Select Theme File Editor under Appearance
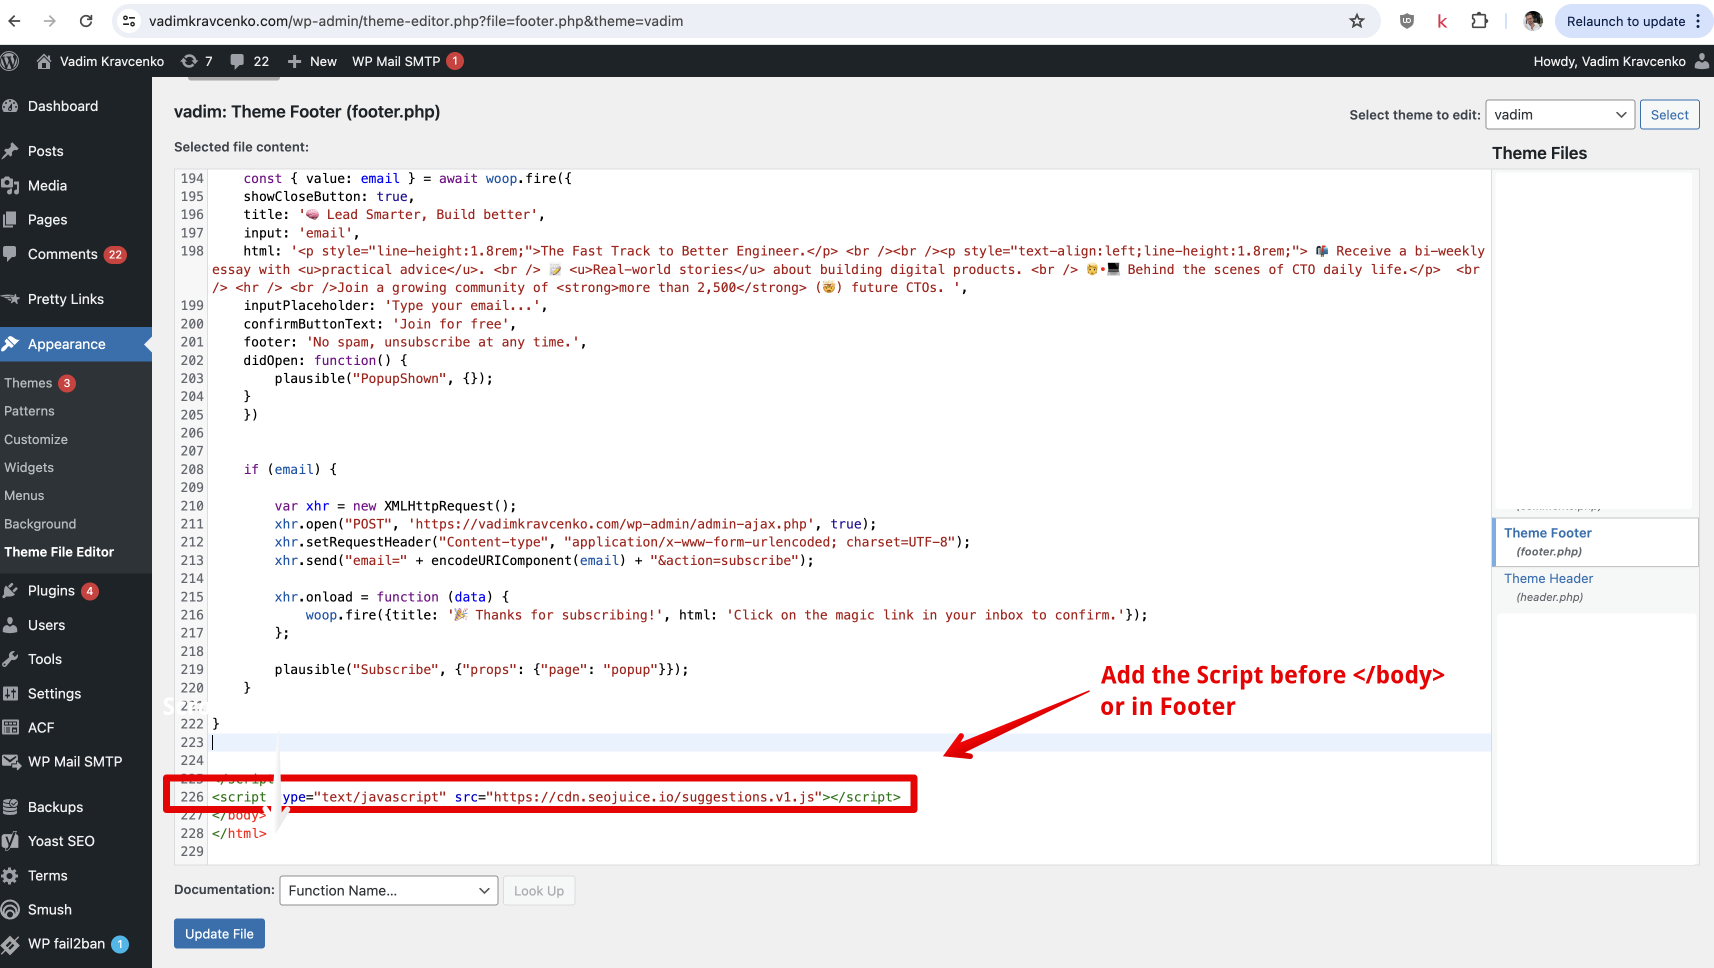Viewport: 1714px width, 968px height. point(58,551)
